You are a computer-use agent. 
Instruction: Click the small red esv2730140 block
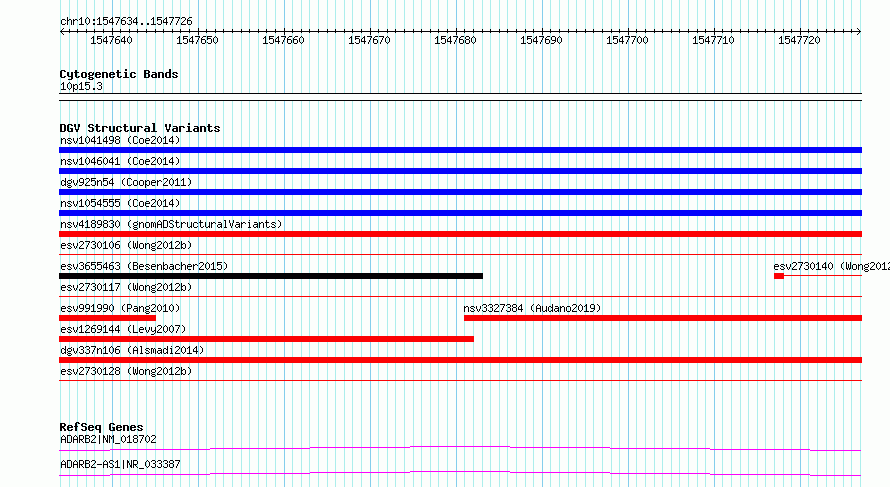[x=779, y=276]
